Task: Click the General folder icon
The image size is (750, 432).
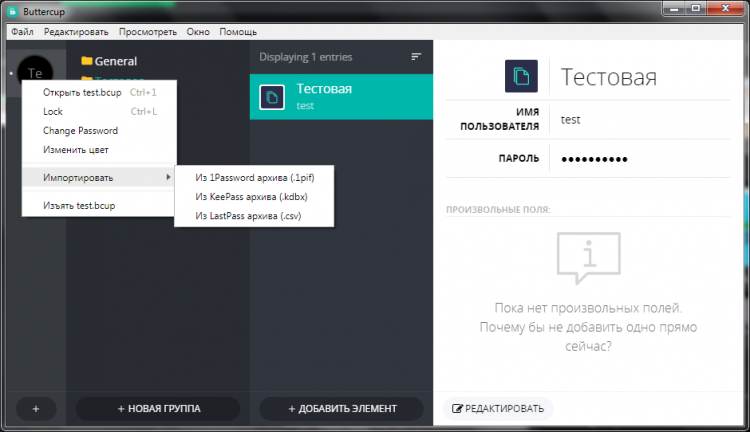Action: tap(87, 61)
